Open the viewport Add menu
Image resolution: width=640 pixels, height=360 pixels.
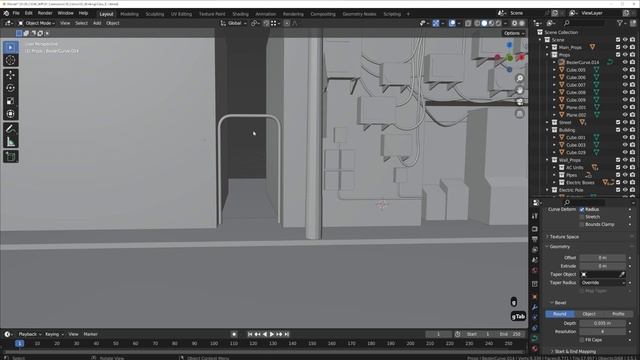click(x=97, y=23)
